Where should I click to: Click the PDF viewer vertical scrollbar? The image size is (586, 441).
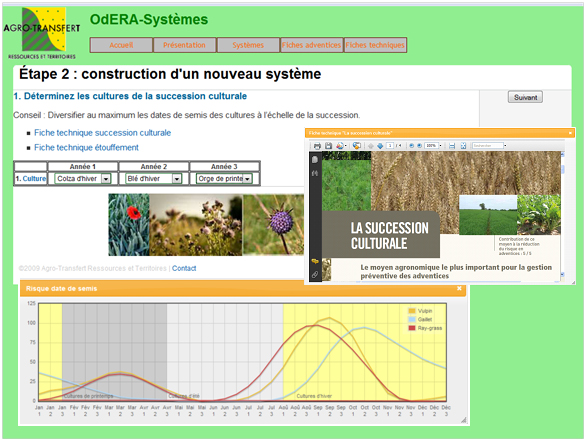[562, 215]
